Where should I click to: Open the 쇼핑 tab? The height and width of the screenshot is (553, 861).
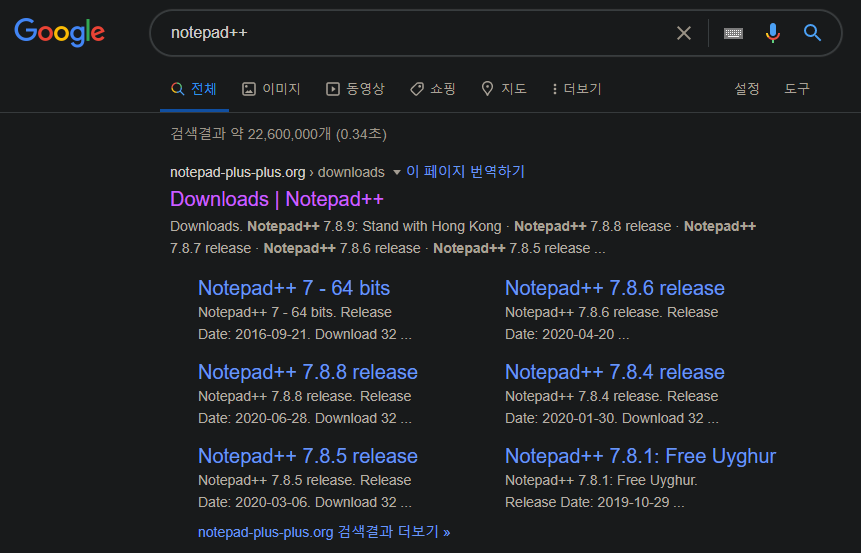coord(433,89)
